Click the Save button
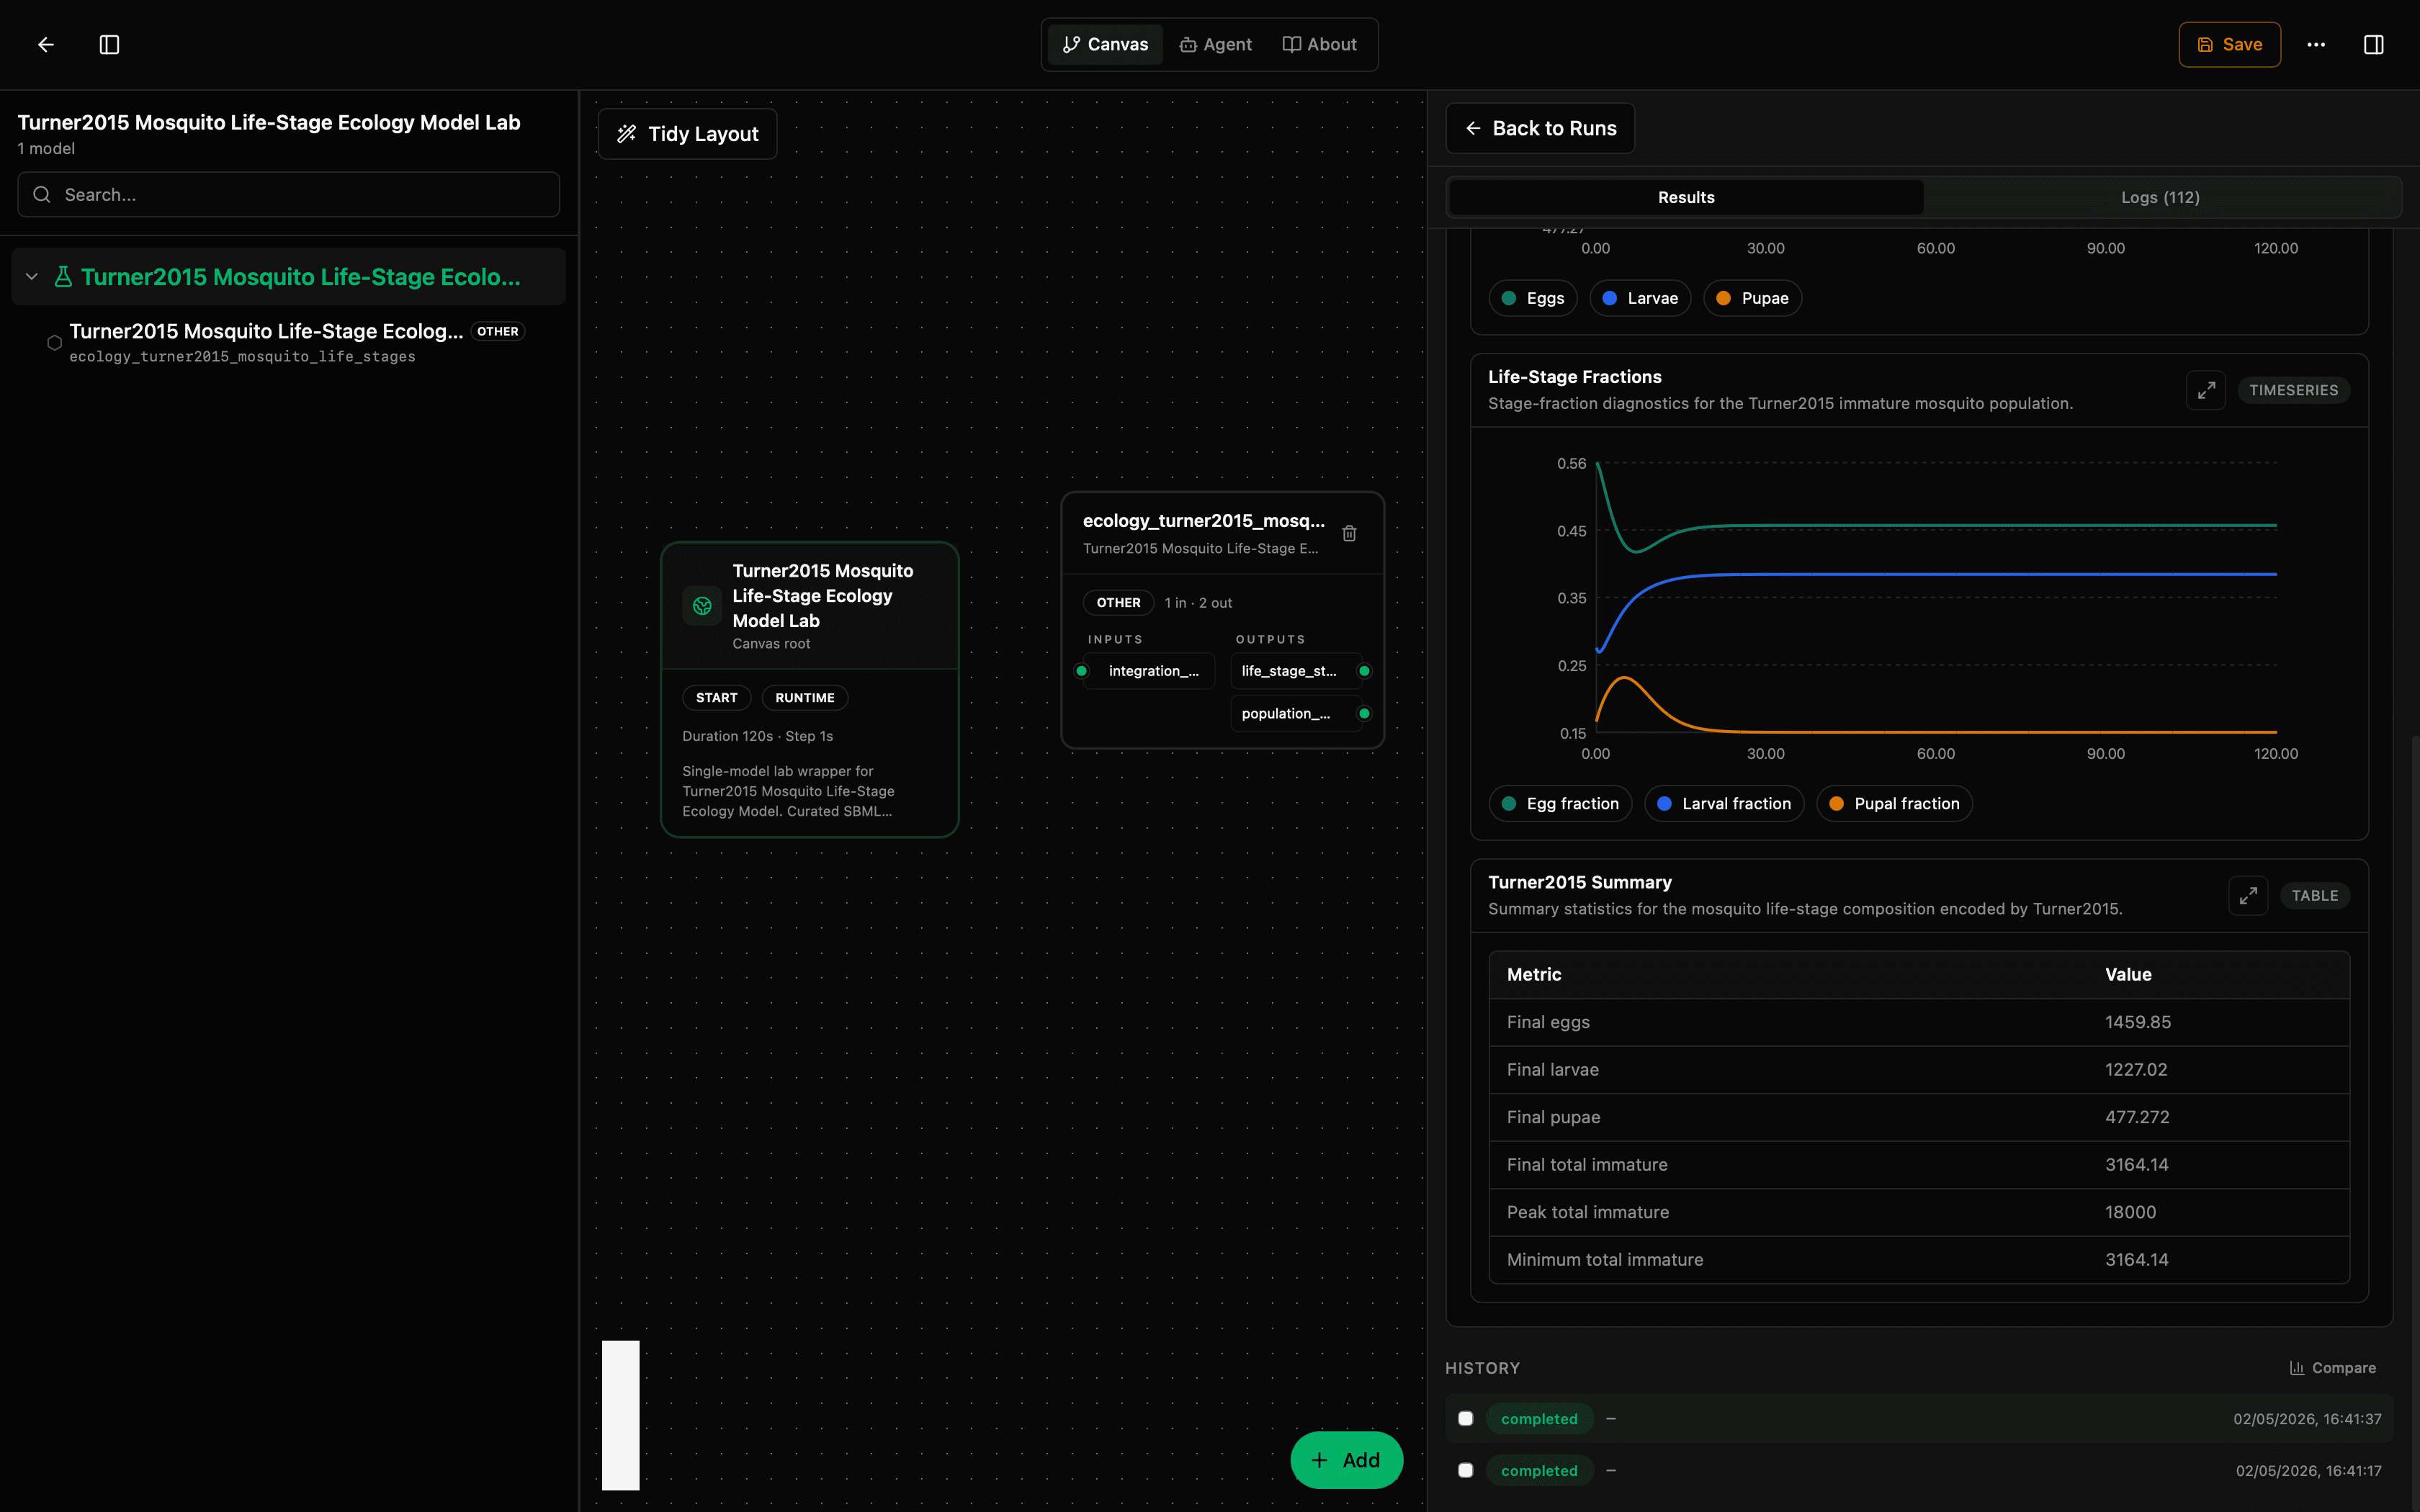The image size is (2420, 1512). pos(2229,44)
